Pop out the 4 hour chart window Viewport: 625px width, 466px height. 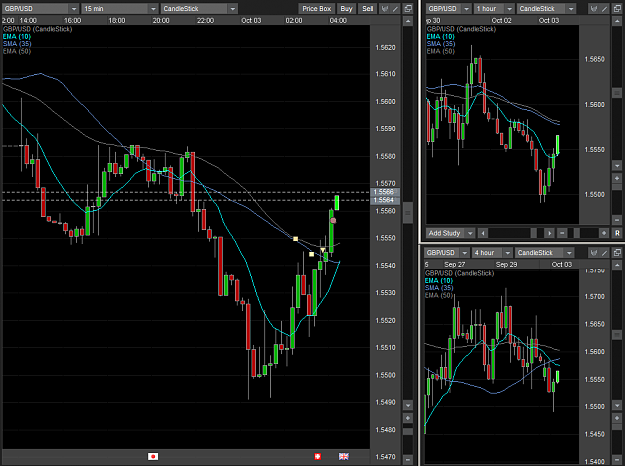tap(617, 253)
